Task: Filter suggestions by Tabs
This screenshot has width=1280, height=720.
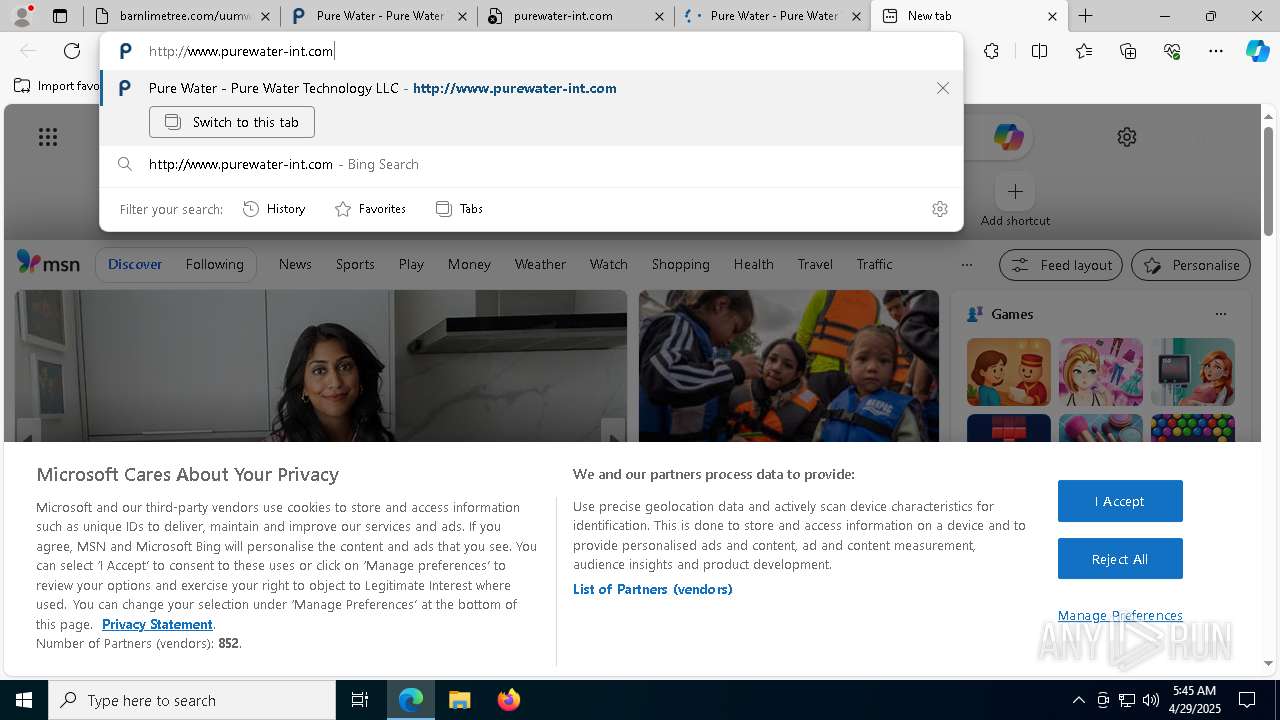Action: point(460,209)
